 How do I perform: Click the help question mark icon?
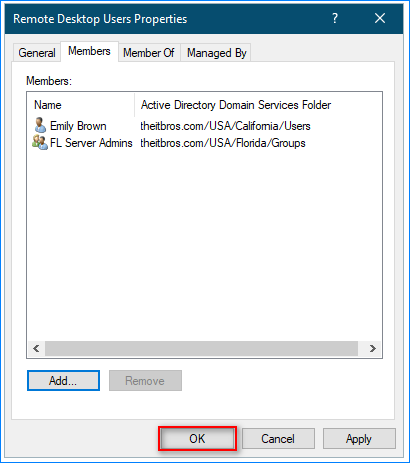click(335, 18)
